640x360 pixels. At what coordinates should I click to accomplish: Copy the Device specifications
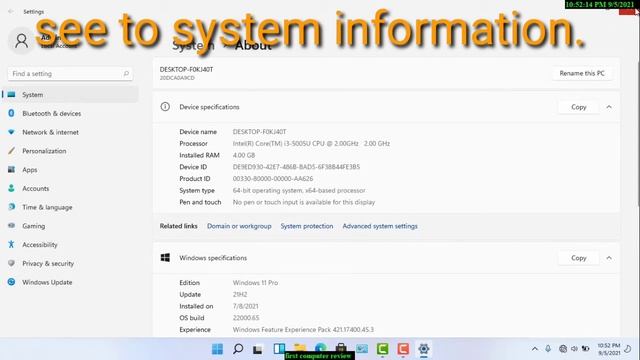click(578, 107)
